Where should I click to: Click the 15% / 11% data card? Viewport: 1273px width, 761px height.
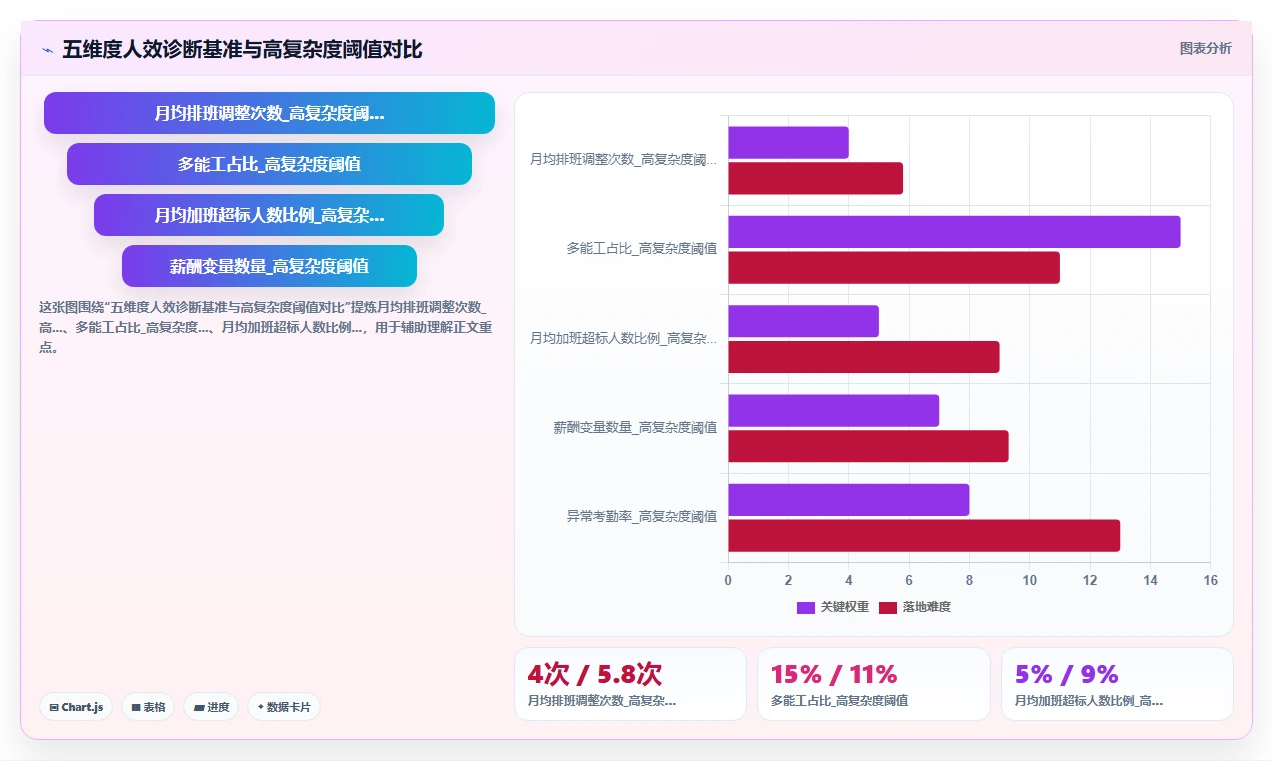coord(874,684)
